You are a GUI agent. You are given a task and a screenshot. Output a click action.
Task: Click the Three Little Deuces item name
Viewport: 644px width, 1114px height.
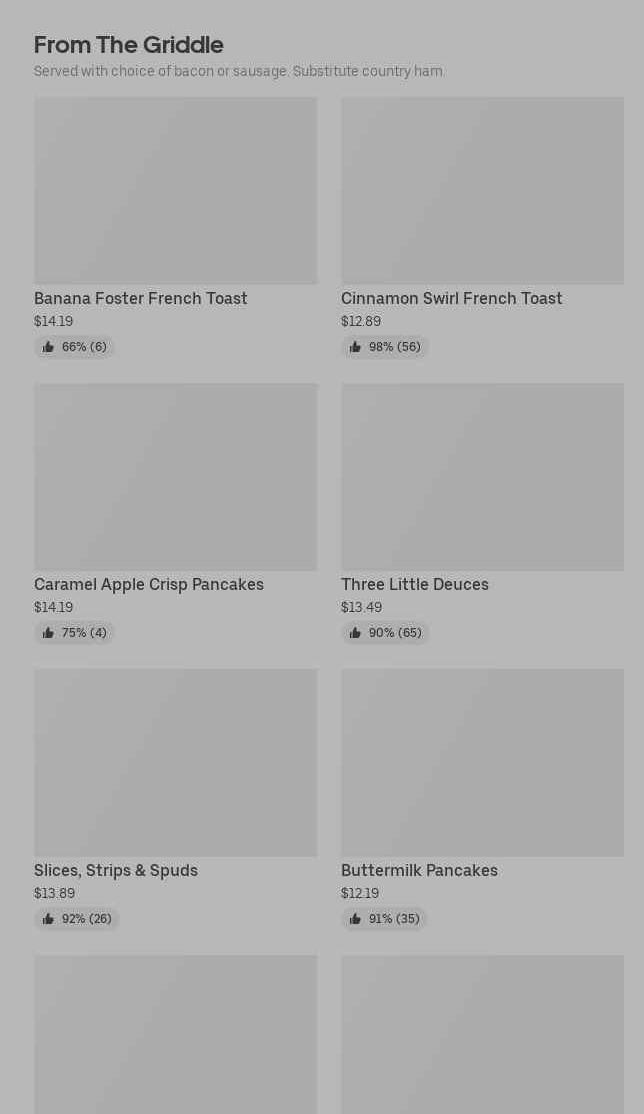[x=414, y=584]
